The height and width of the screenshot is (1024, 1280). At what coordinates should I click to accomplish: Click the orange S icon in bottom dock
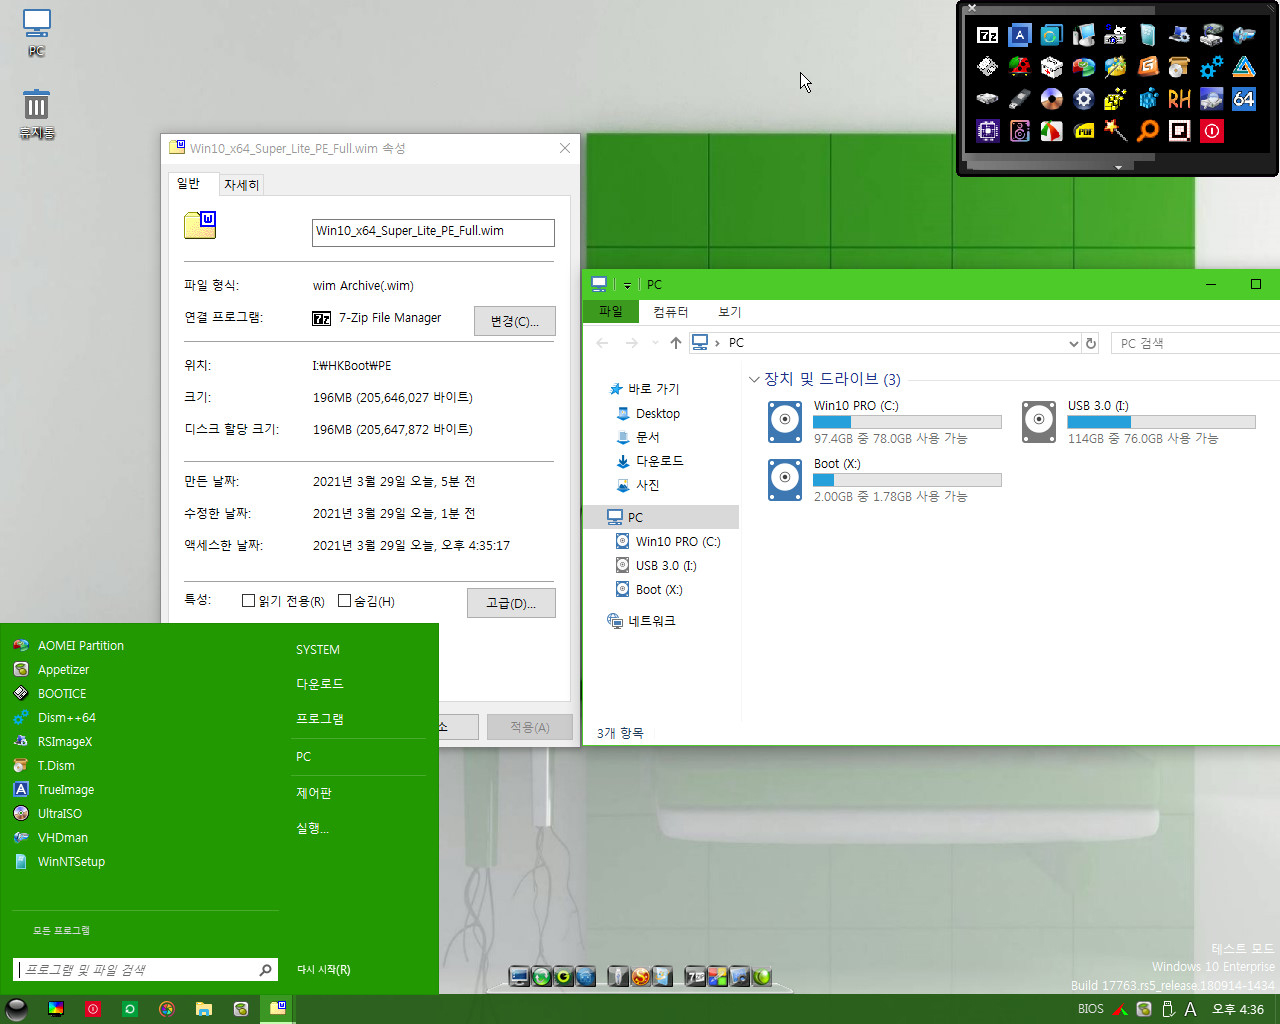pyautogui.click(x=640, y=977)
